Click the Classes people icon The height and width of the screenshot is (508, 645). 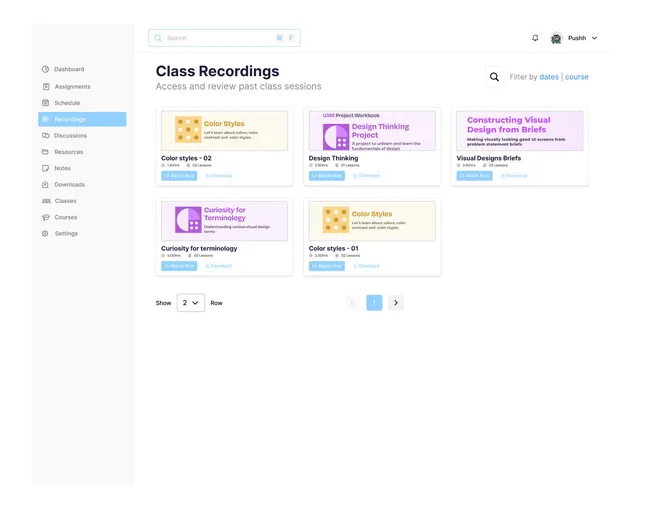tap(46, 201)
